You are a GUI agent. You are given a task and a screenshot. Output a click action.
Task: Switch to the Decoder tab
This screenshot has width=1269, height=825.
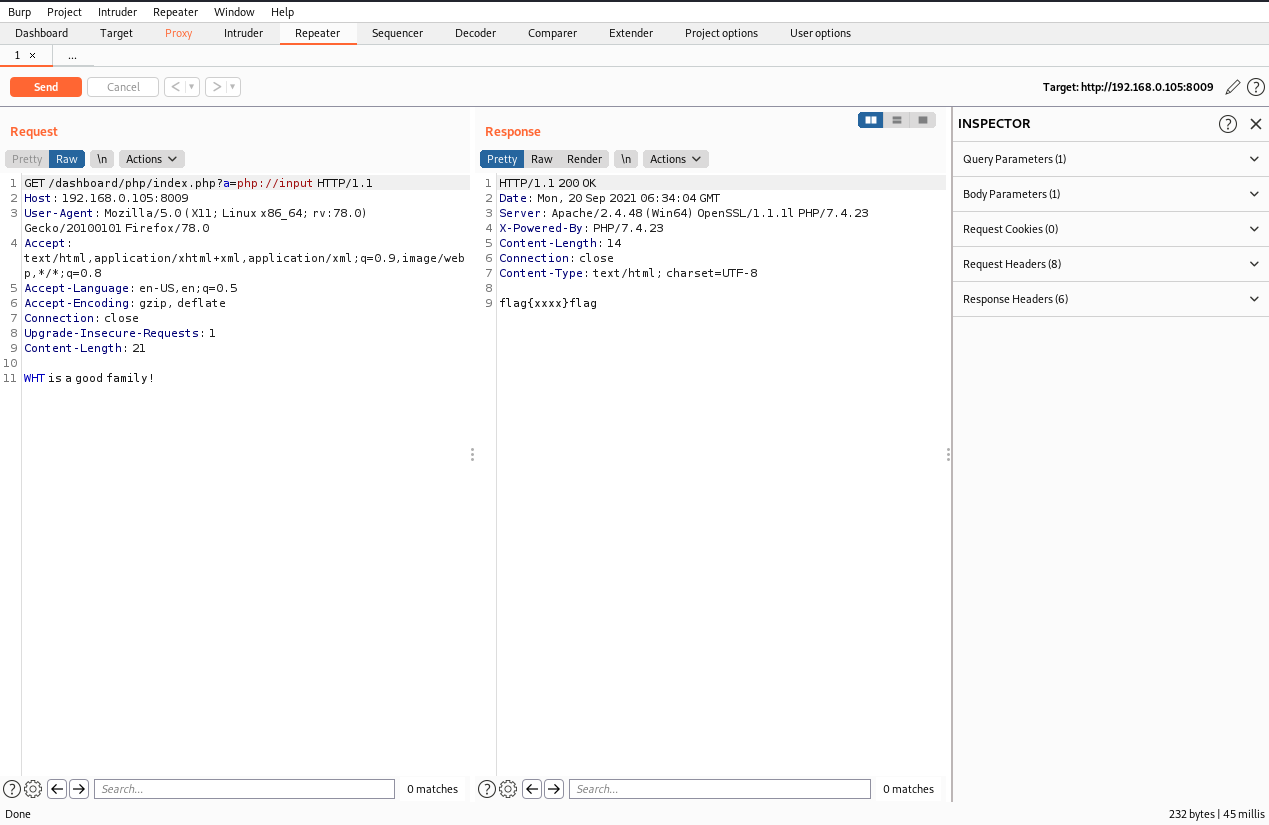click(x=475, y=33)
